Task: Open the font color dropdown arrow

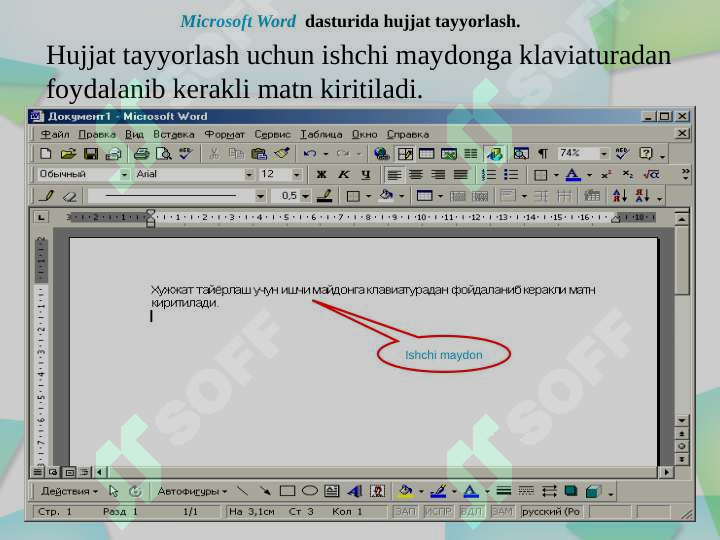Action: (589, 175)
